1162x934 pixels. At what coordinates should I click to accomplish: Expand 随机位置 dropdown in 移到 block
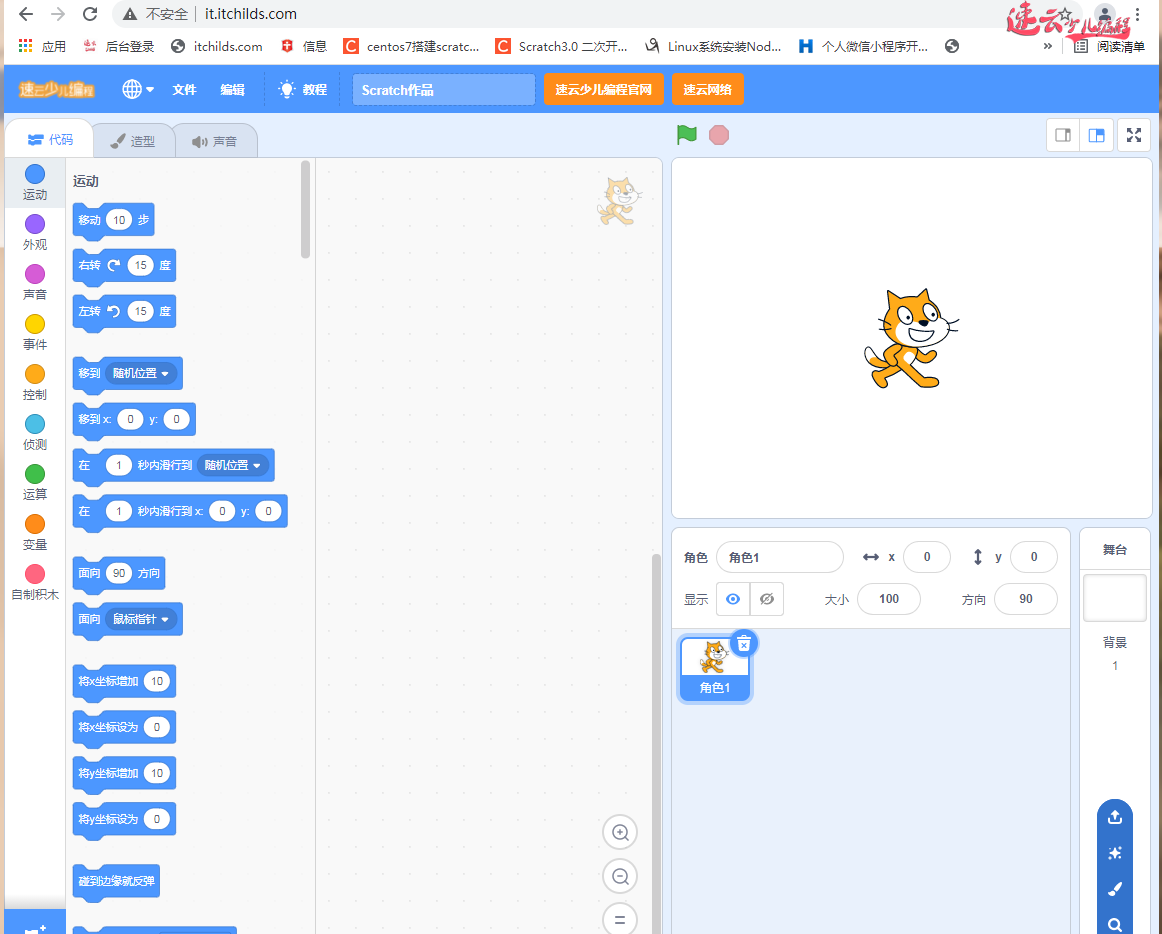tap(143, 373)
